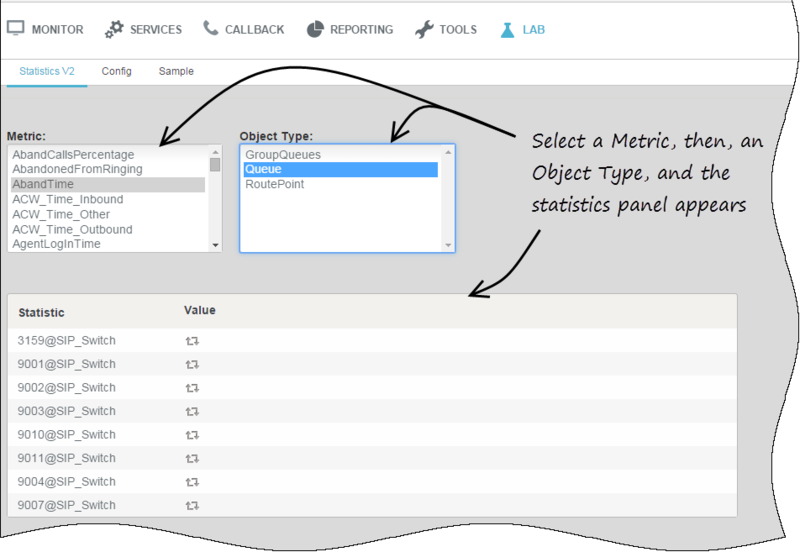Screen dimensions: 800x552
Task: Click the Value column header
Action: pos(199,310)
